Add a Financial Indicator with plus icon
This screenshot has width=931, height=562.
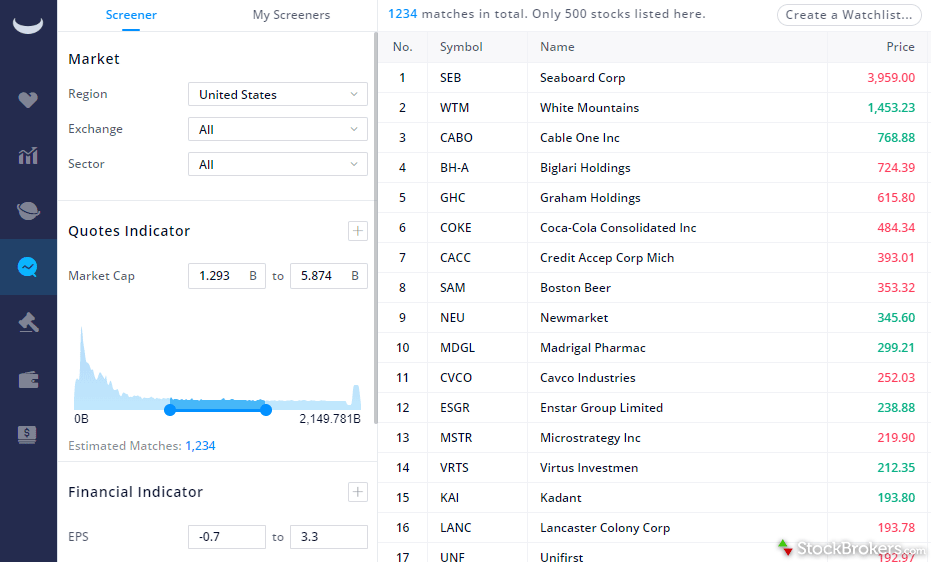tap(357, 492)
